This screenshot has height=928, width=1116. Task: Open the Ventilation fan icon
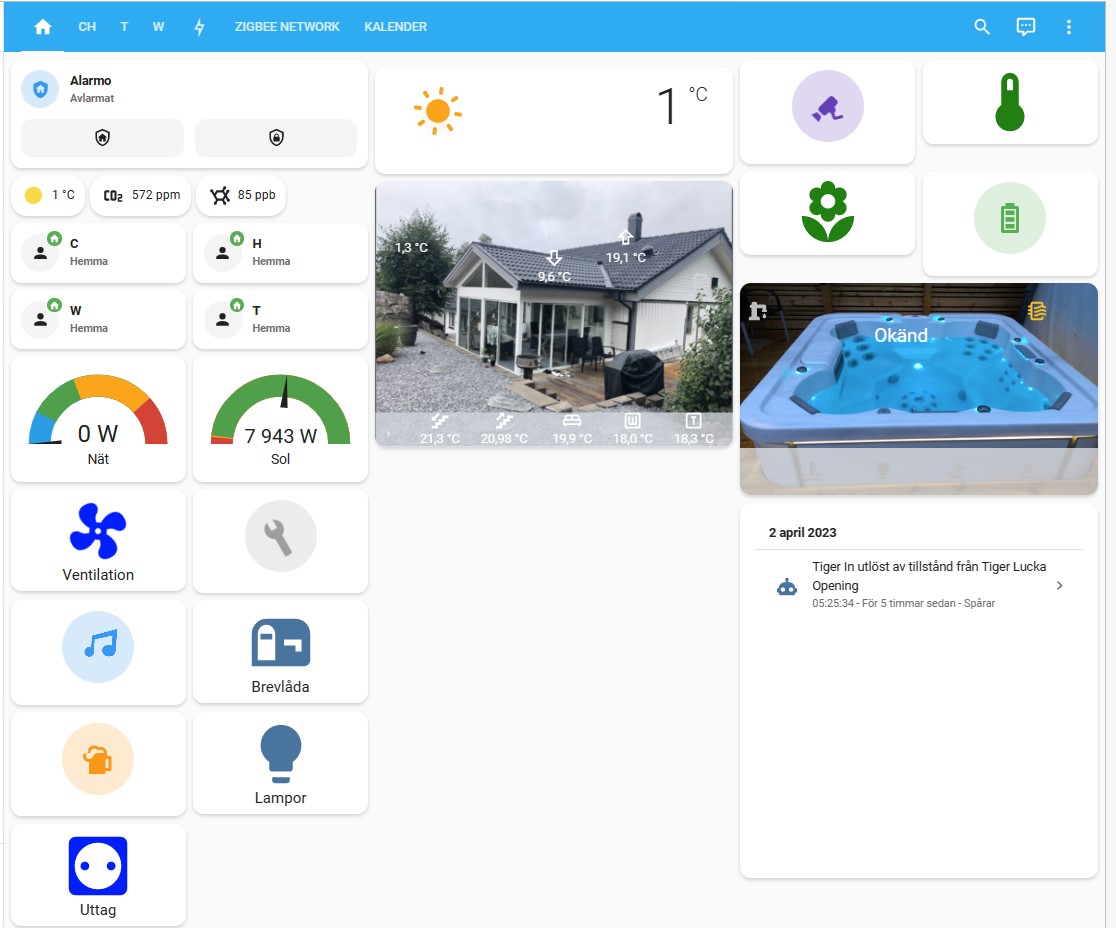coord(98,531)
